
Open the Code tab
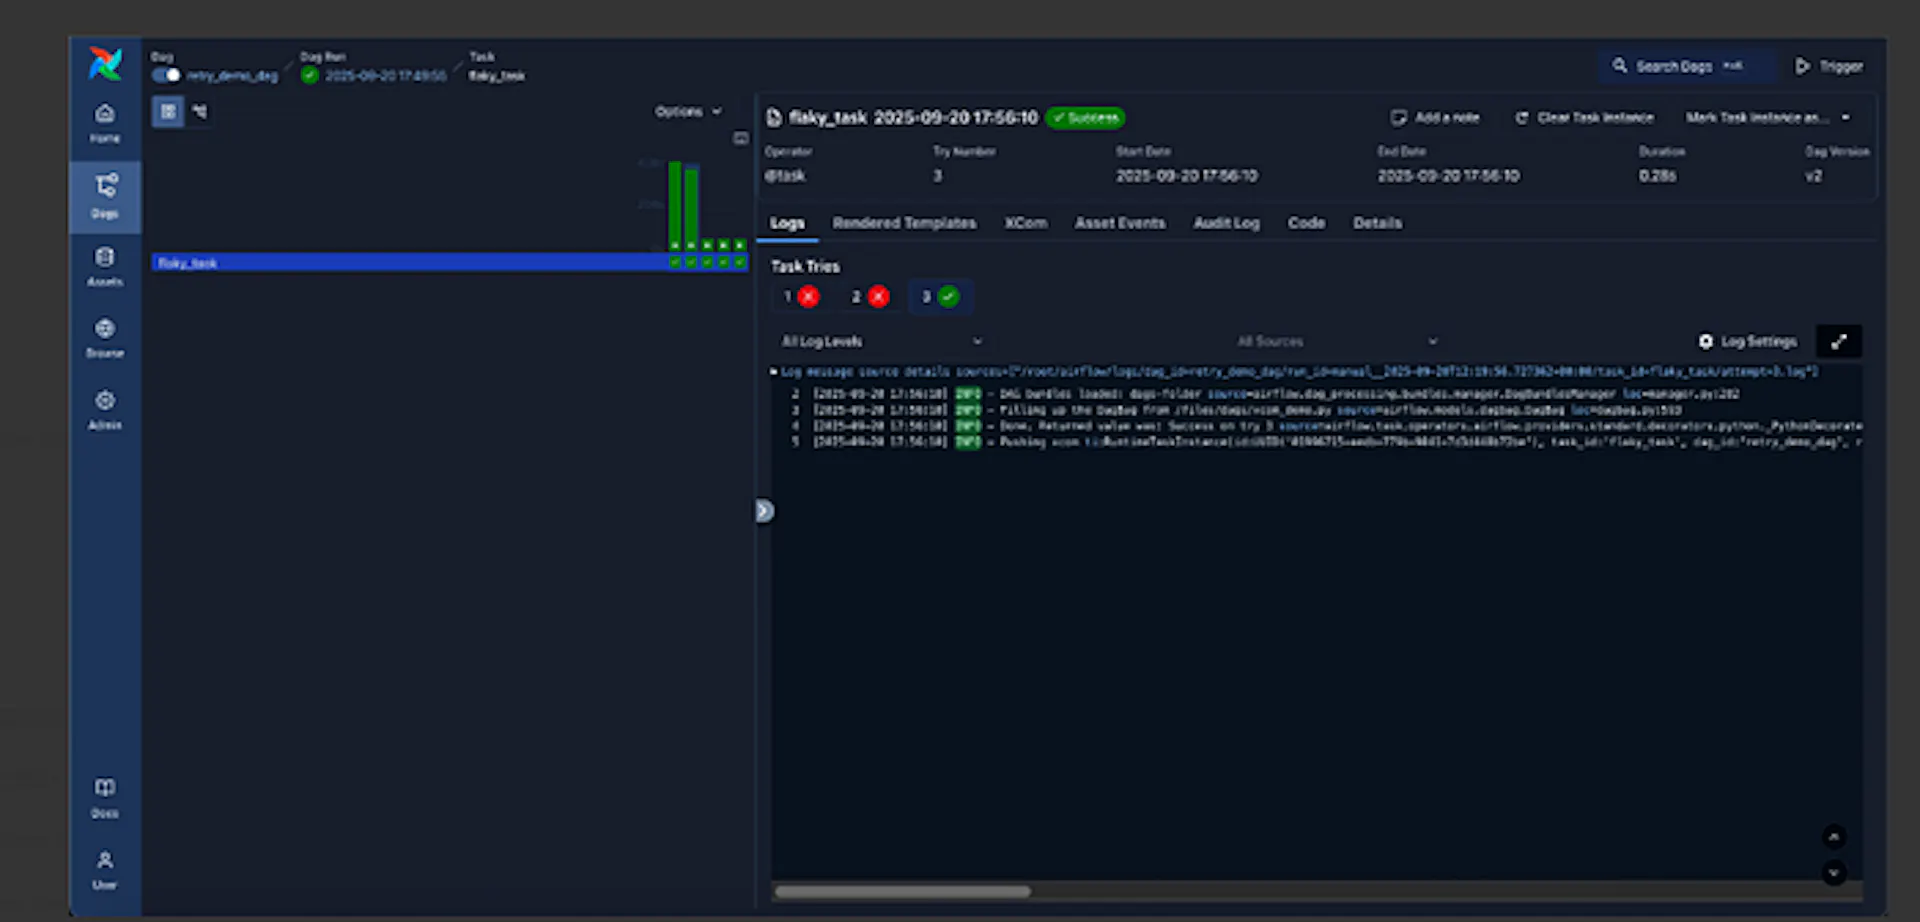tap(1306, 223)
